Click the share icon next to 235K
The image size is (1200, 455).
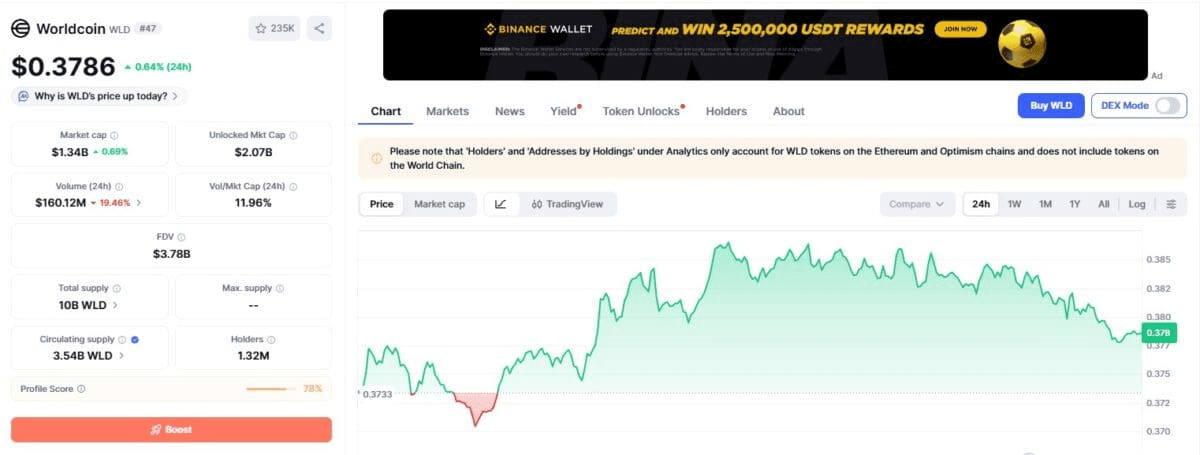pyautogui.click(x=319, y=28)
